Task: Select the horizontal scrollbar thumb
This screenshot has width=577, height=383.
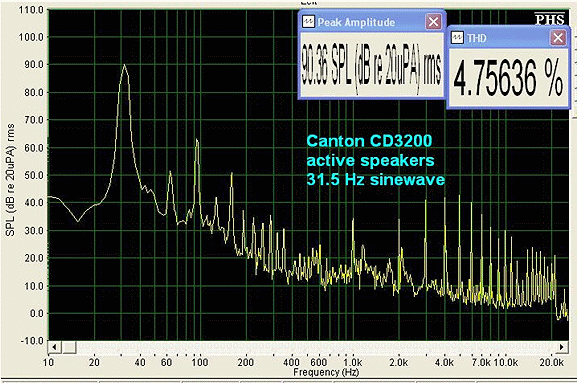Action: pyautogui.click(x=69, y=347)
